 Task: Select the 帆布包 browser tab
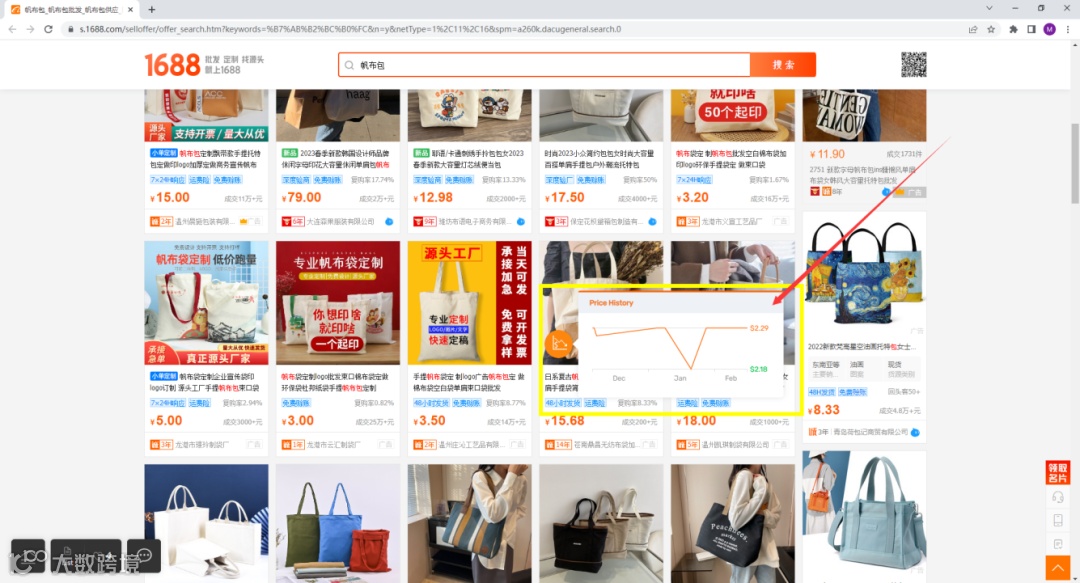click(x=70, y=10)
